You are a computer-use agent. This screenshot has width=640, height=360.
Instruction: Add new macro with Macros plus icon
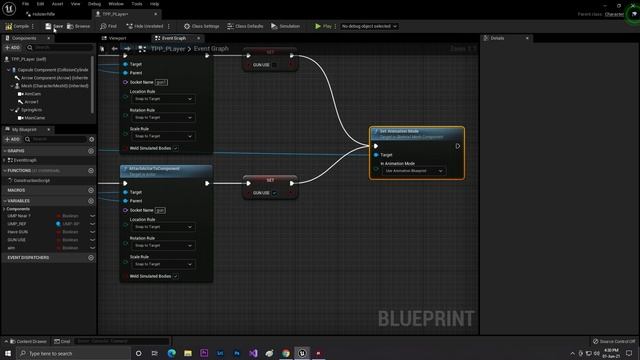coord(91,190)
